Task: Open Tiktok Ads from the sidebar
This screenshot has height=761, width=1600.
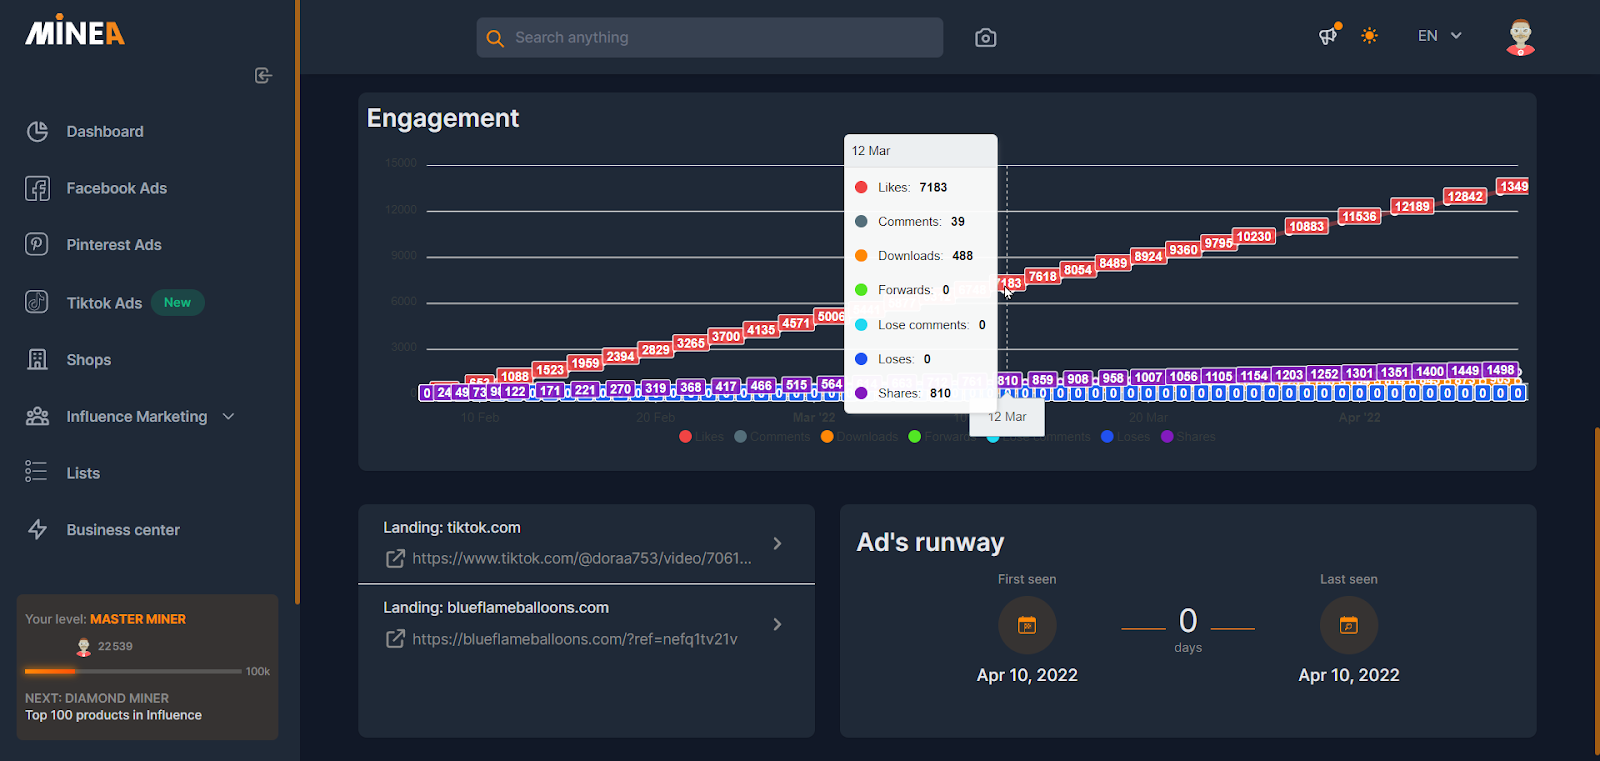Action: pyautogui.click(x=104, y=303)
